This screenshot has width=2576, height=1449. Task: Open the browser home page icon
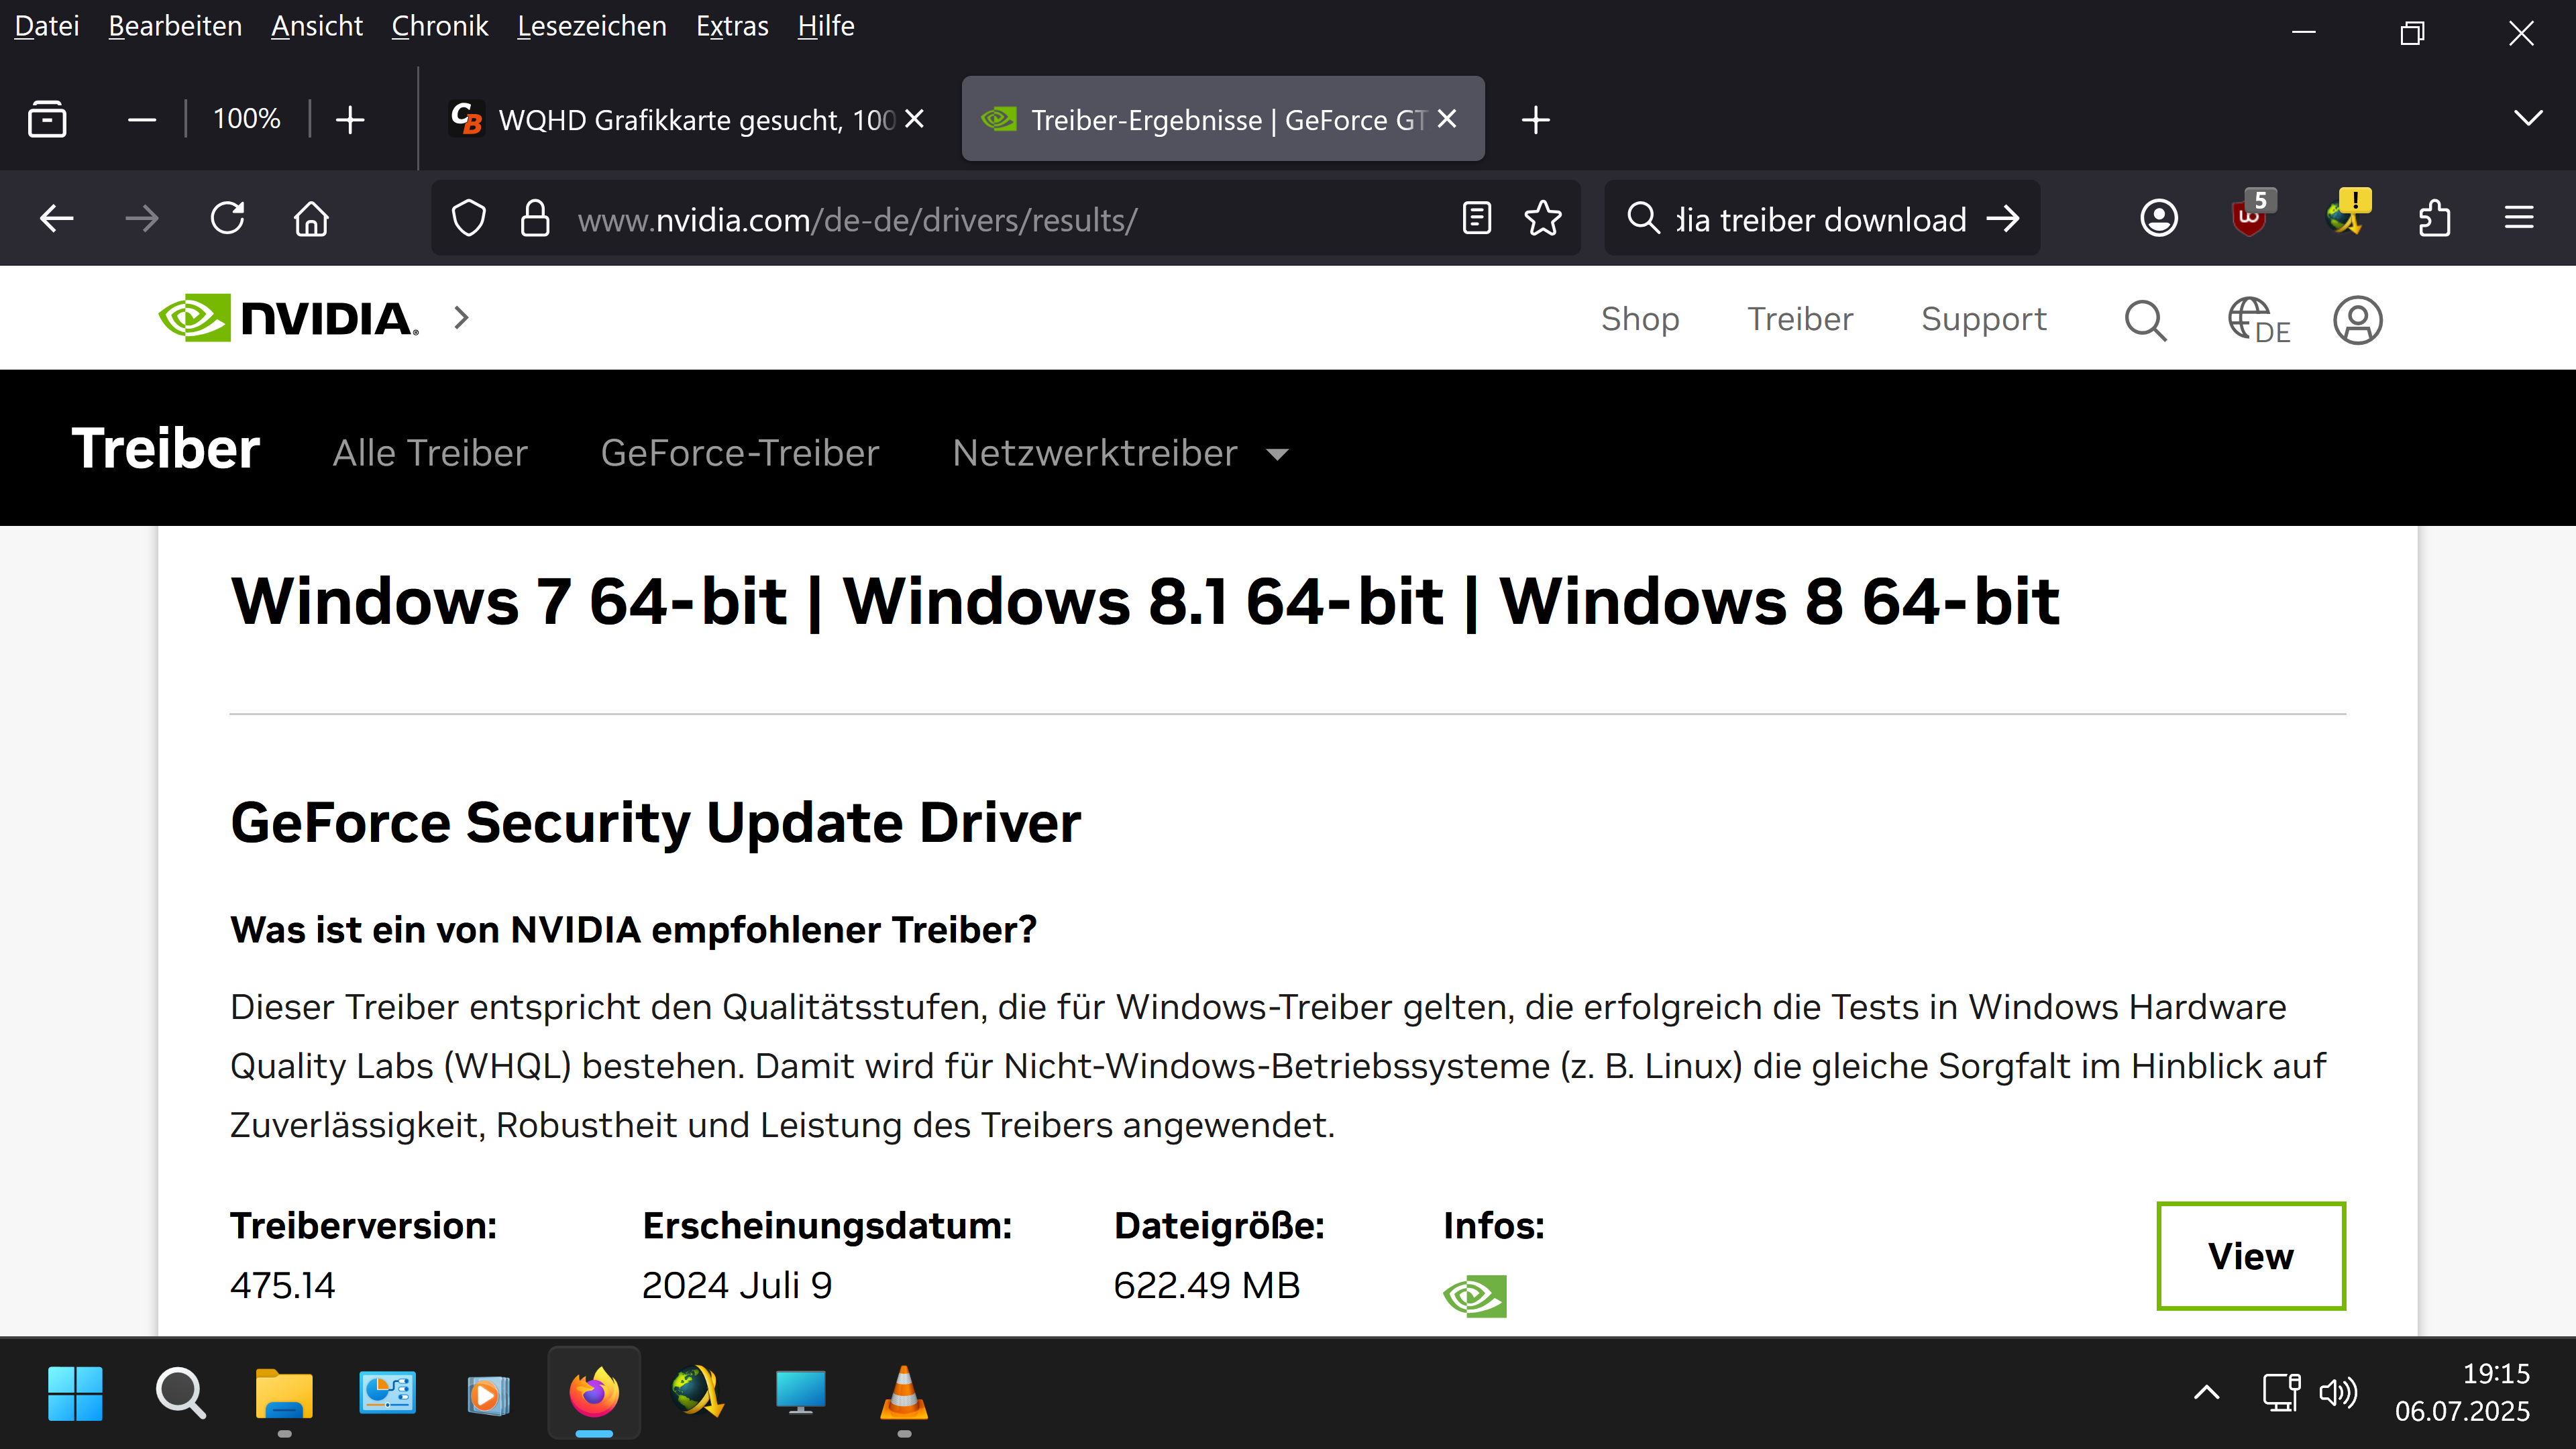point(311,218)
